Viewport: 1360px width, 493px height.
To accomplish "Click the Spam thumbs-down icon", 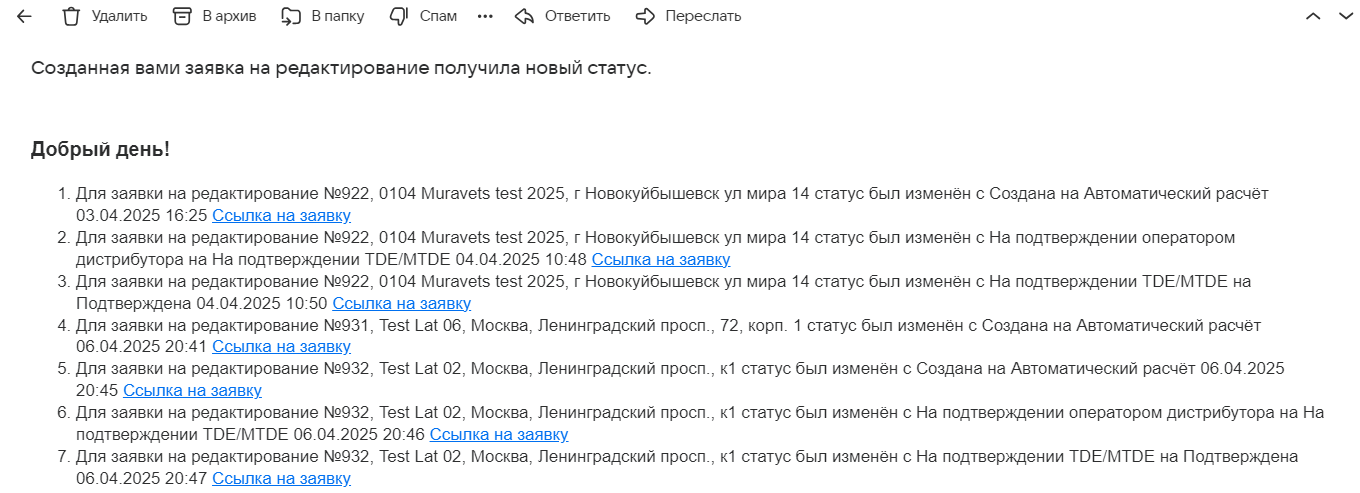I will point(399,16).
